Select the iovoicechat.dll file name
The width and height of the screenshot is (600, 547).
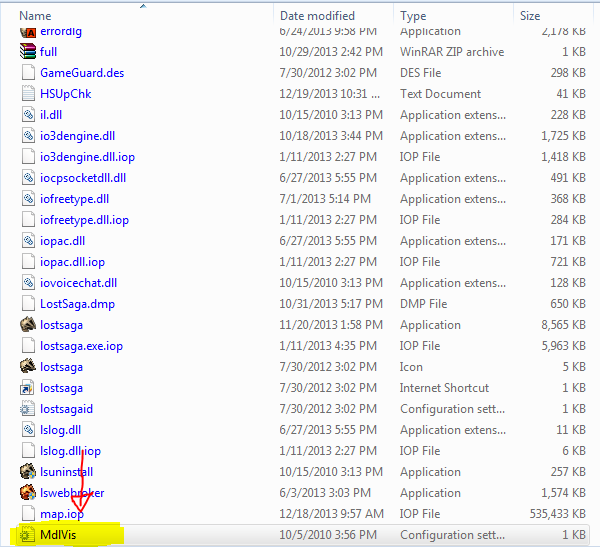[78, 283]
